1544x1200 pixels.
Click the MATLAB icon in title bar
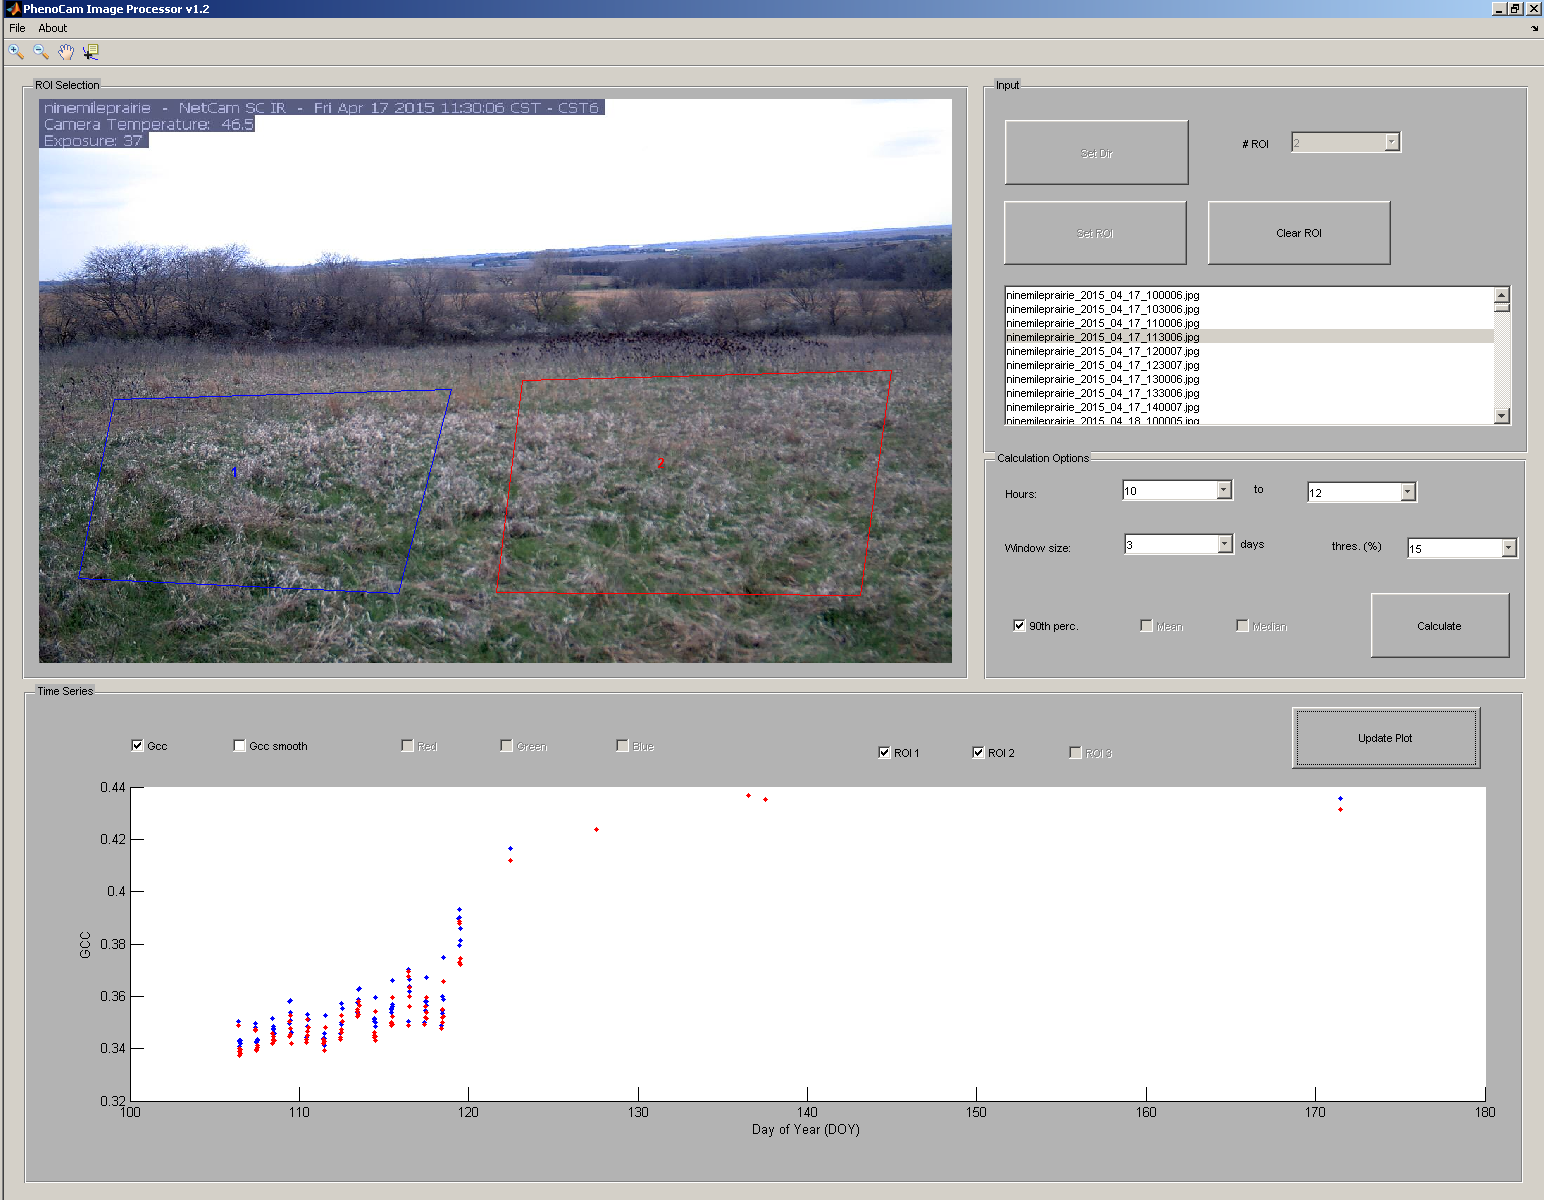tap(12, 9)
